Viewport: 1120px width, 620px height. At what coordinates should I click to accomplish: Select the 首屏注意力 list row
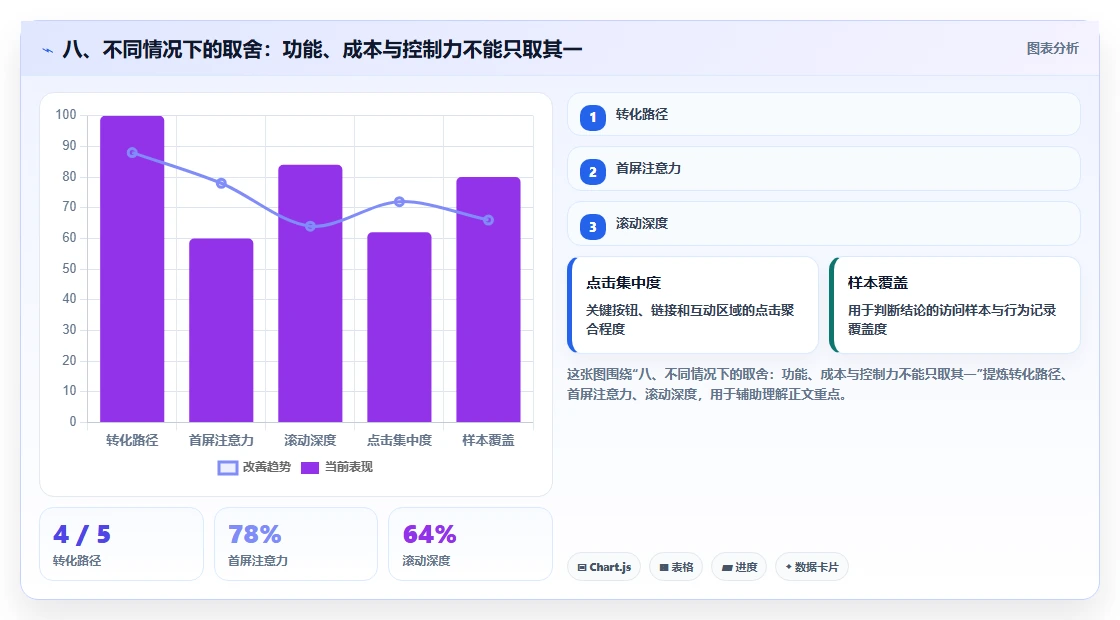pyautogui.click(x=824, y=169)
